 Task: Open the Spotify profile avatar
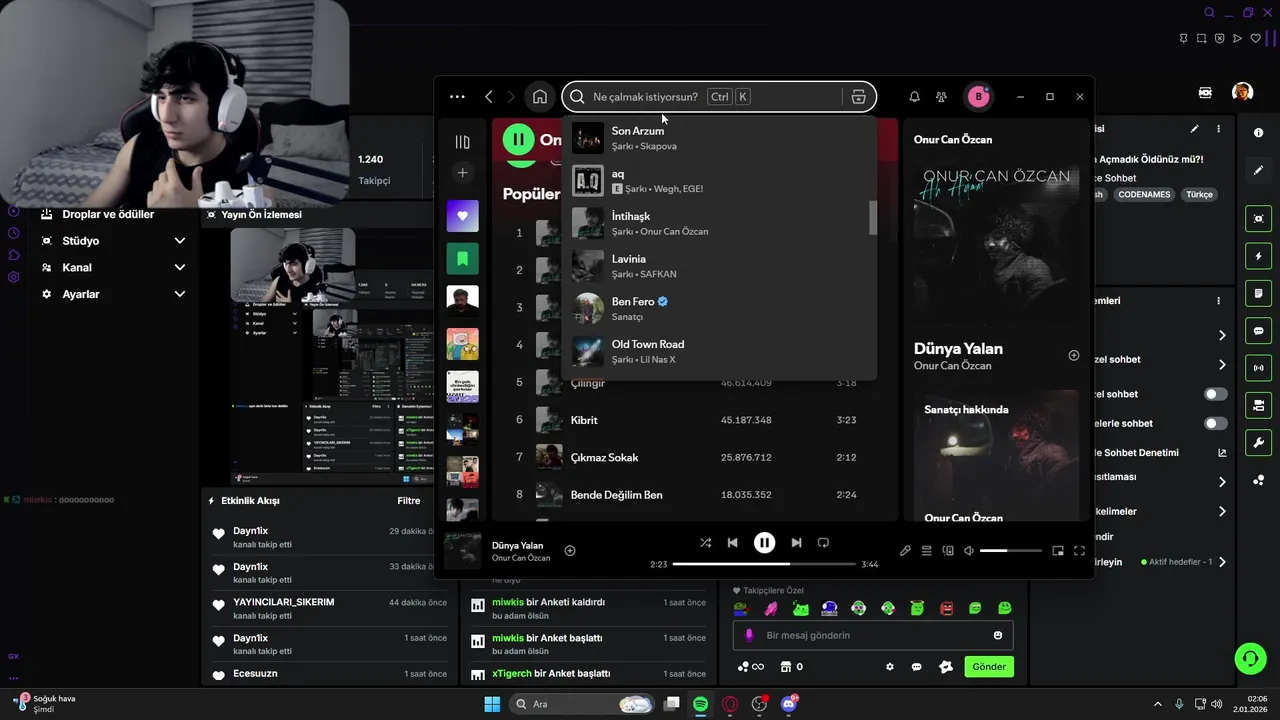point(978,97)
